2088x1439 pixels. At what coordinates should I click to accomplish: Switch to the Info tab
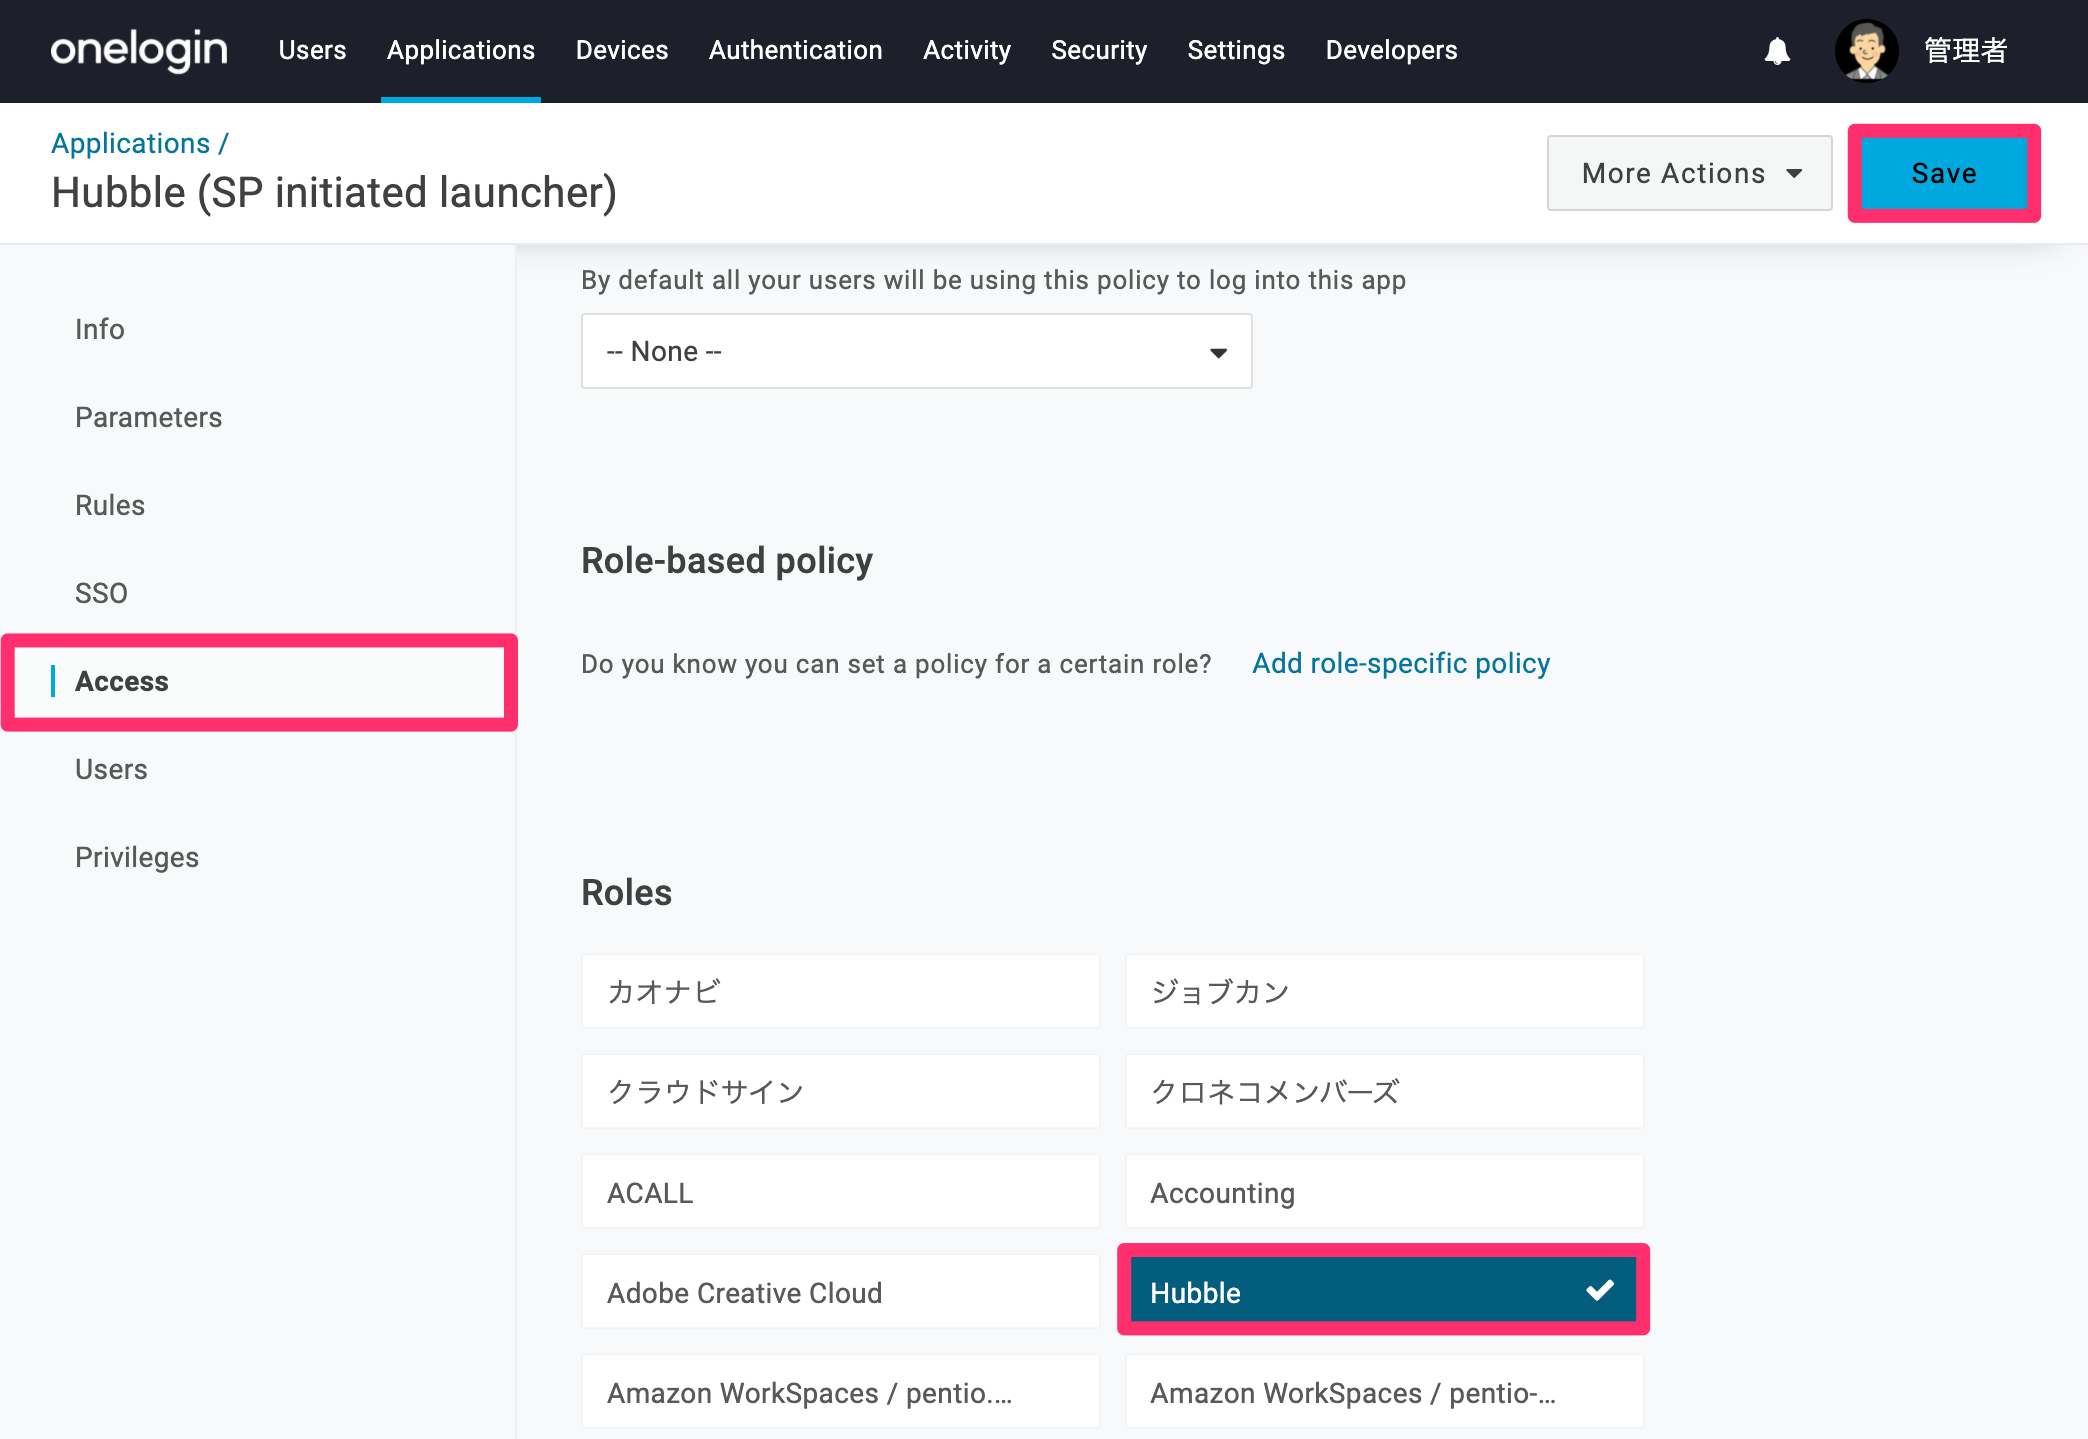(x=100, y=329)
